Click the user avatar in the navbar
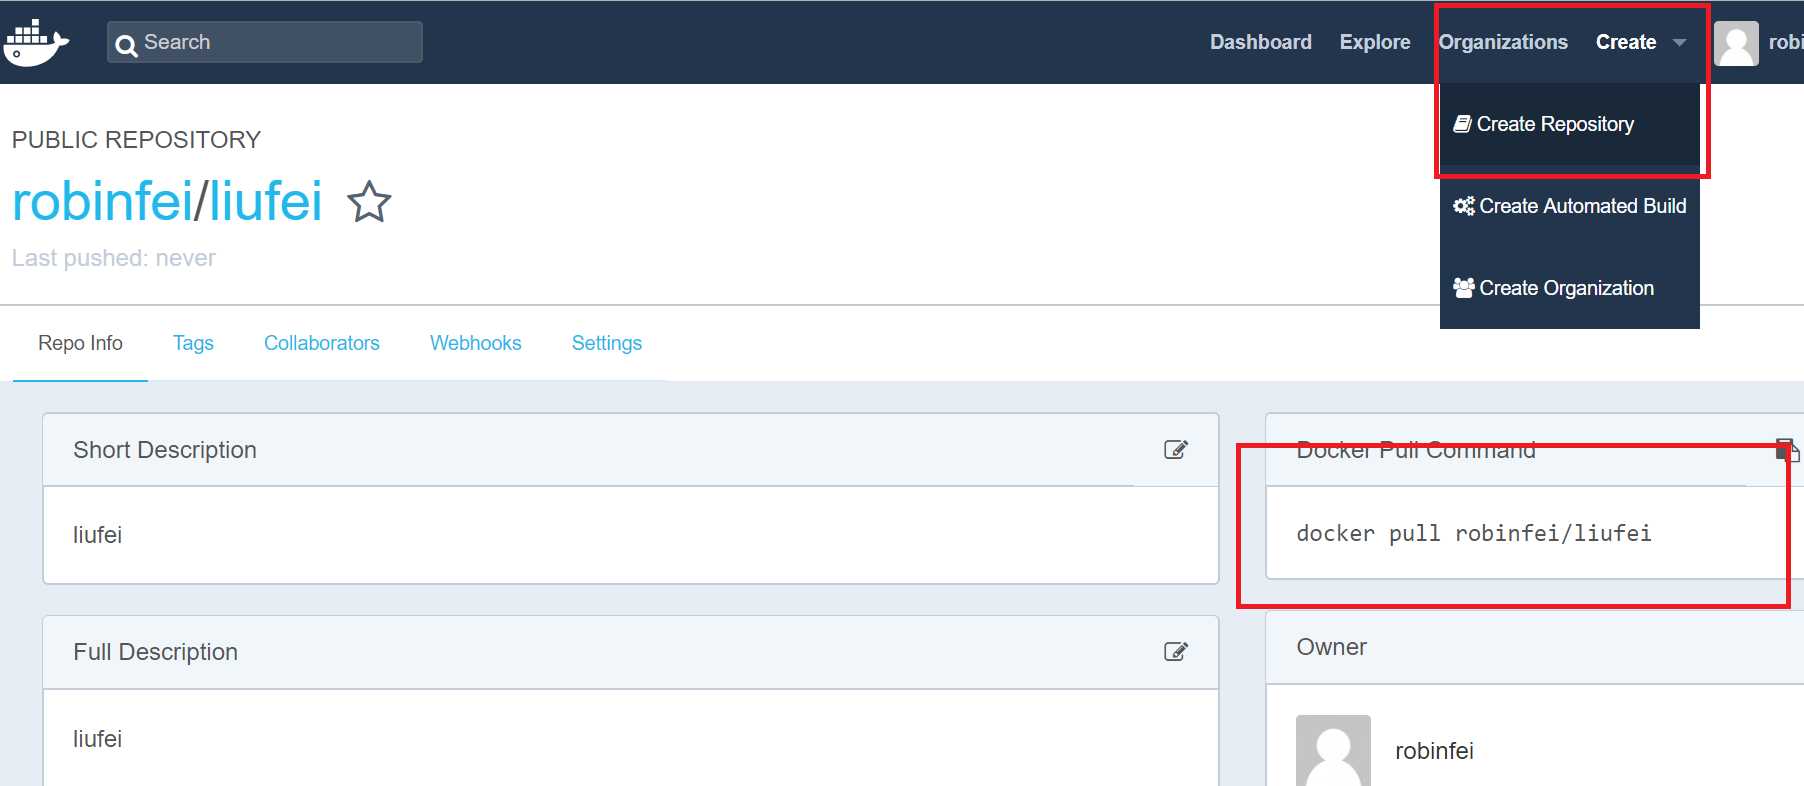 point(1736,43)
